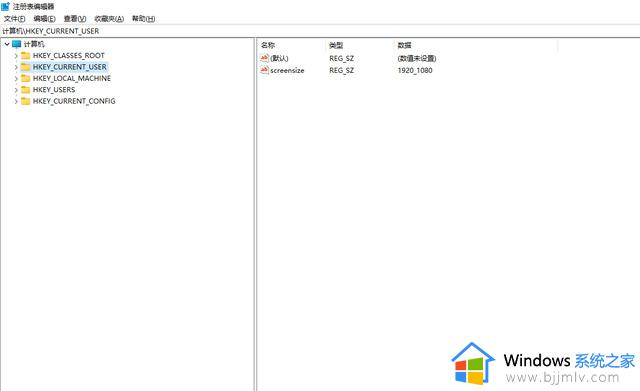Click the HKEY_USERS folder icon

pyautogui.click(x=26, y=90)
